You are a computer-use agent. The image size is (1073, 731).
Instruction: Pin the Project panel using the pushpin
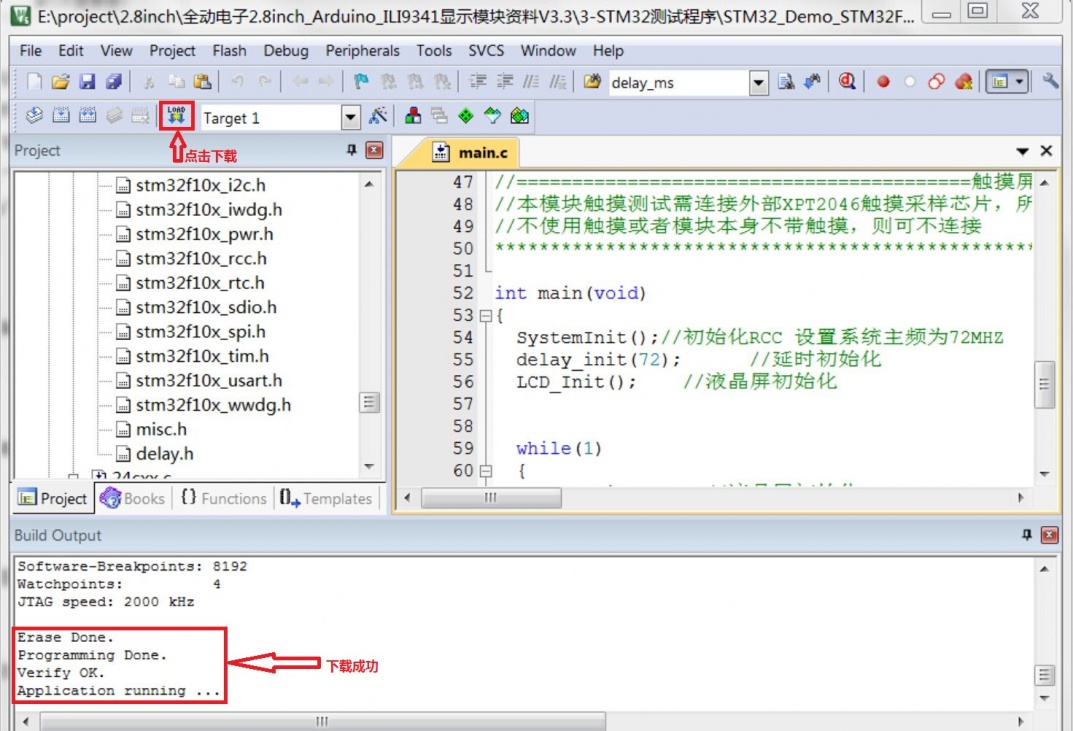[351, 150]
